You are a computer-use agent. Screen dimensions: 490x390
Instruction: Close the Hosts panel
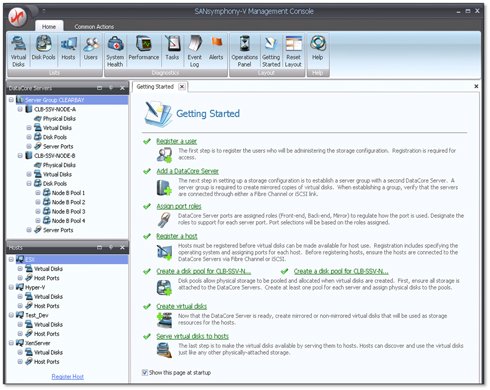coord(122,247)
